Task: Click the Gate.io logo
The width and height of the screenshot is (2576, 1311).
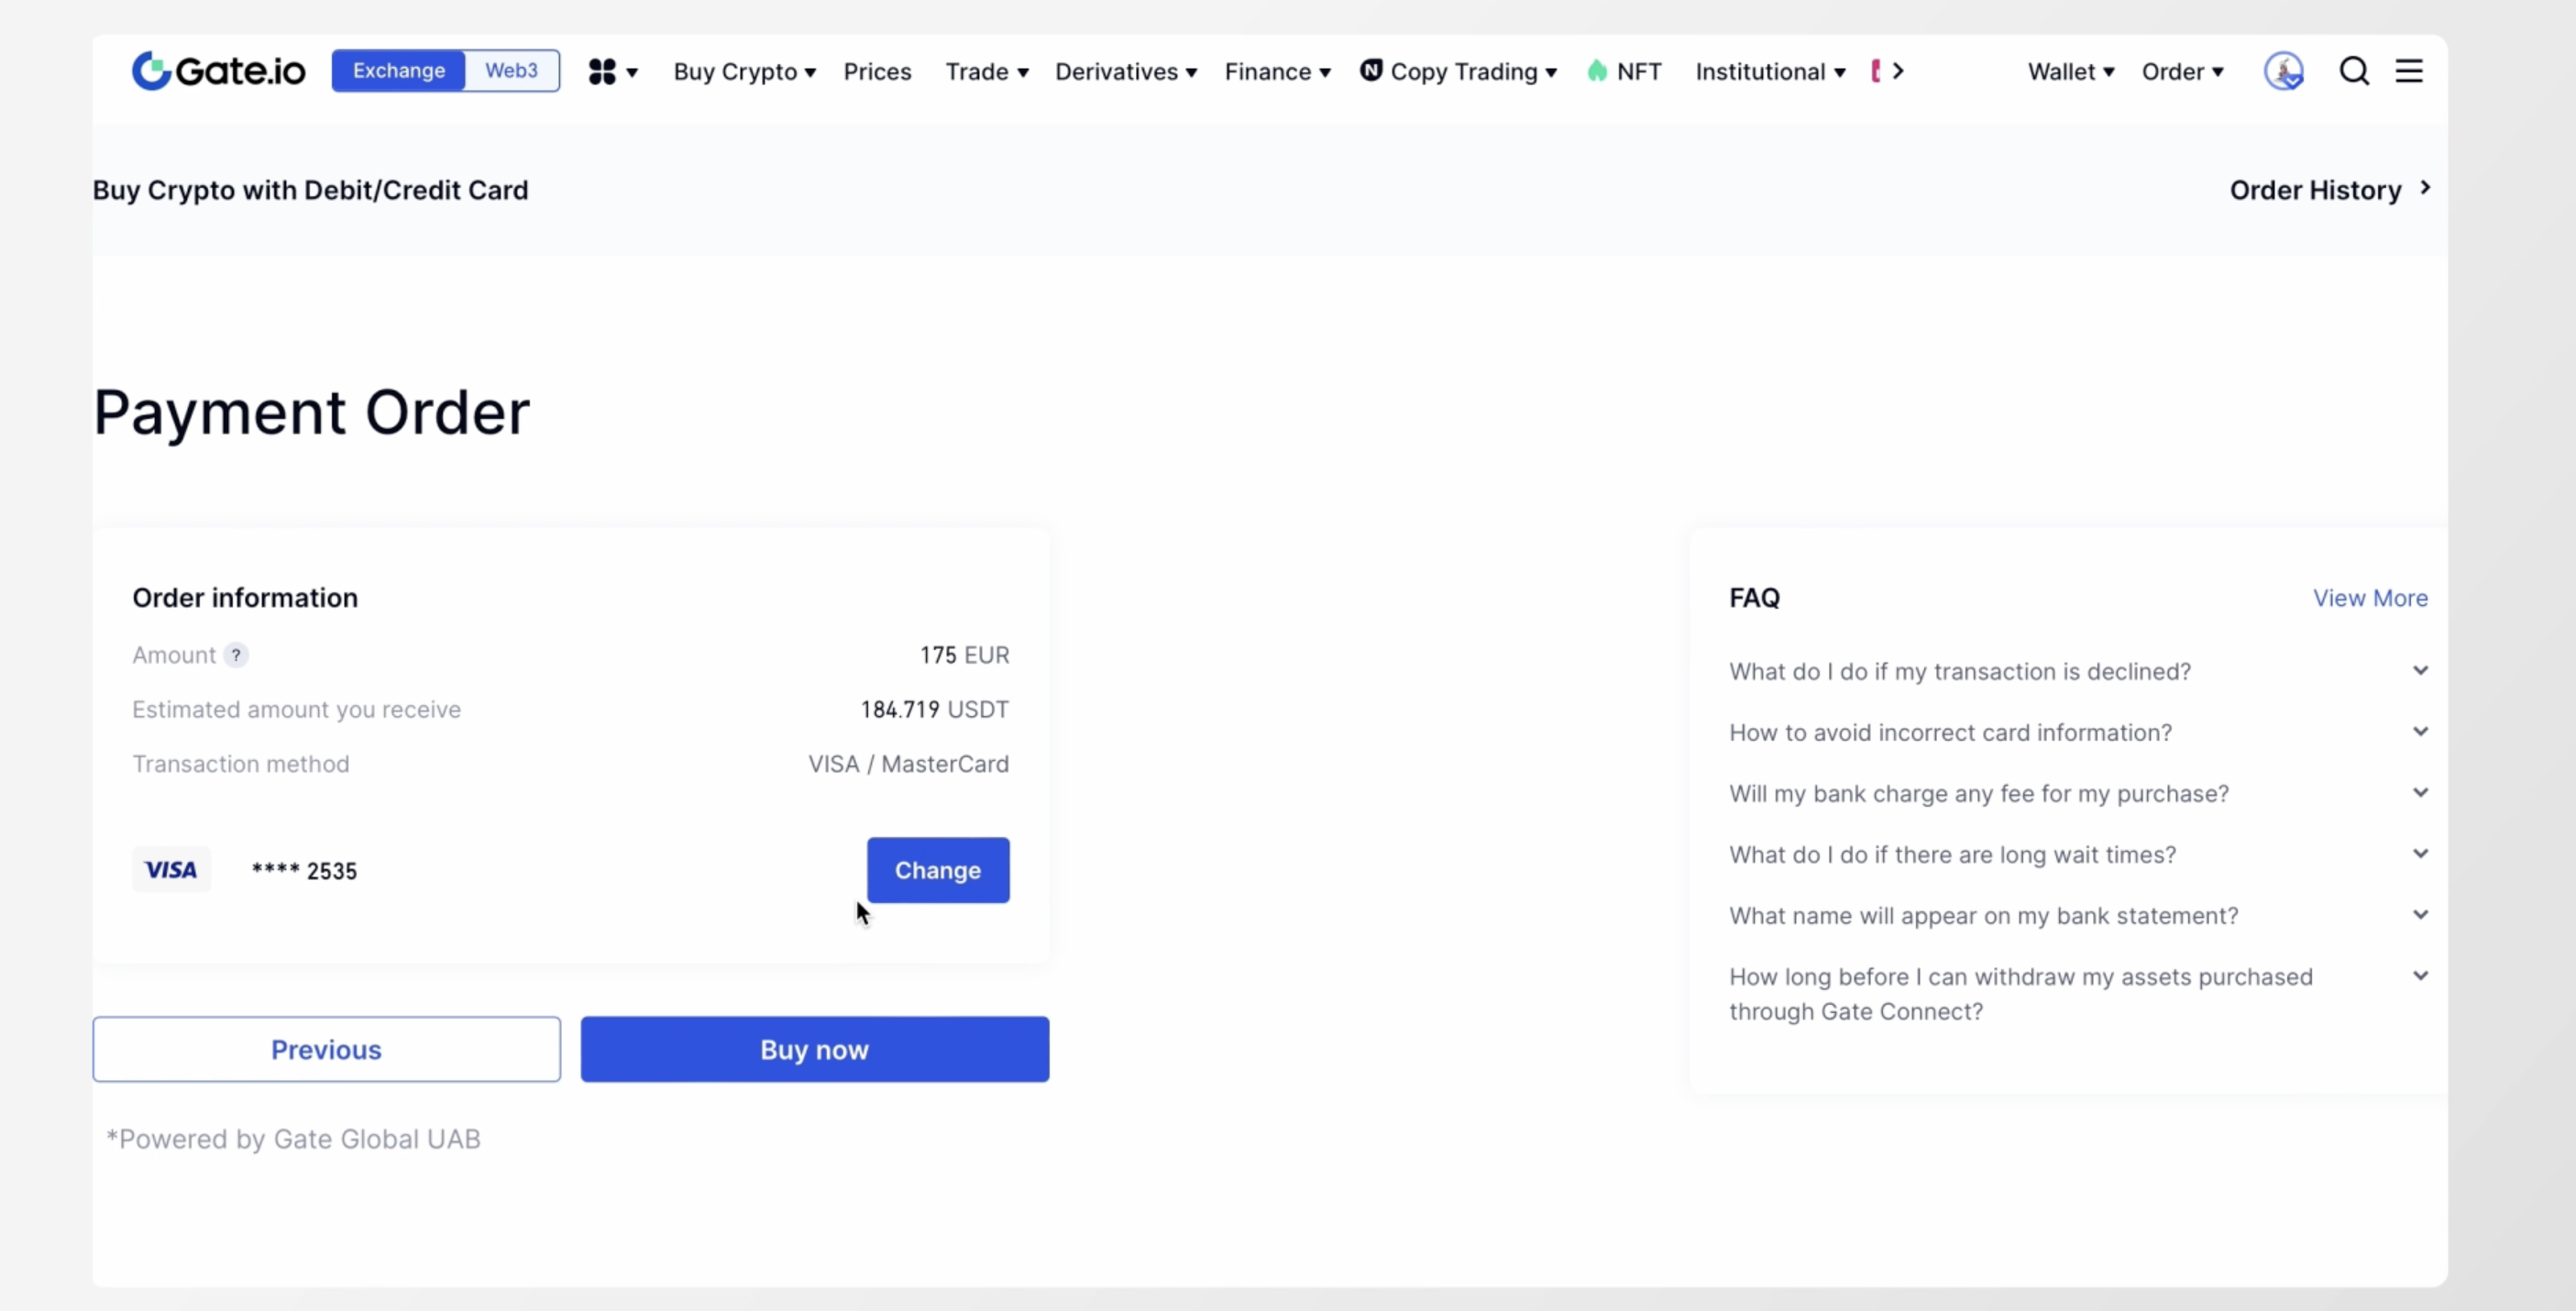Action: 218,71
